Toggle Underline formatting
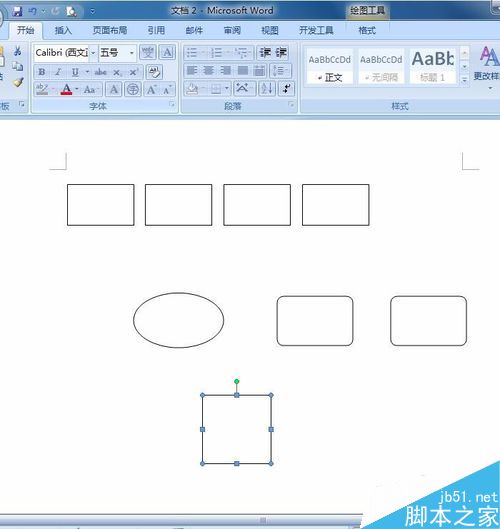 coord(75,72)
